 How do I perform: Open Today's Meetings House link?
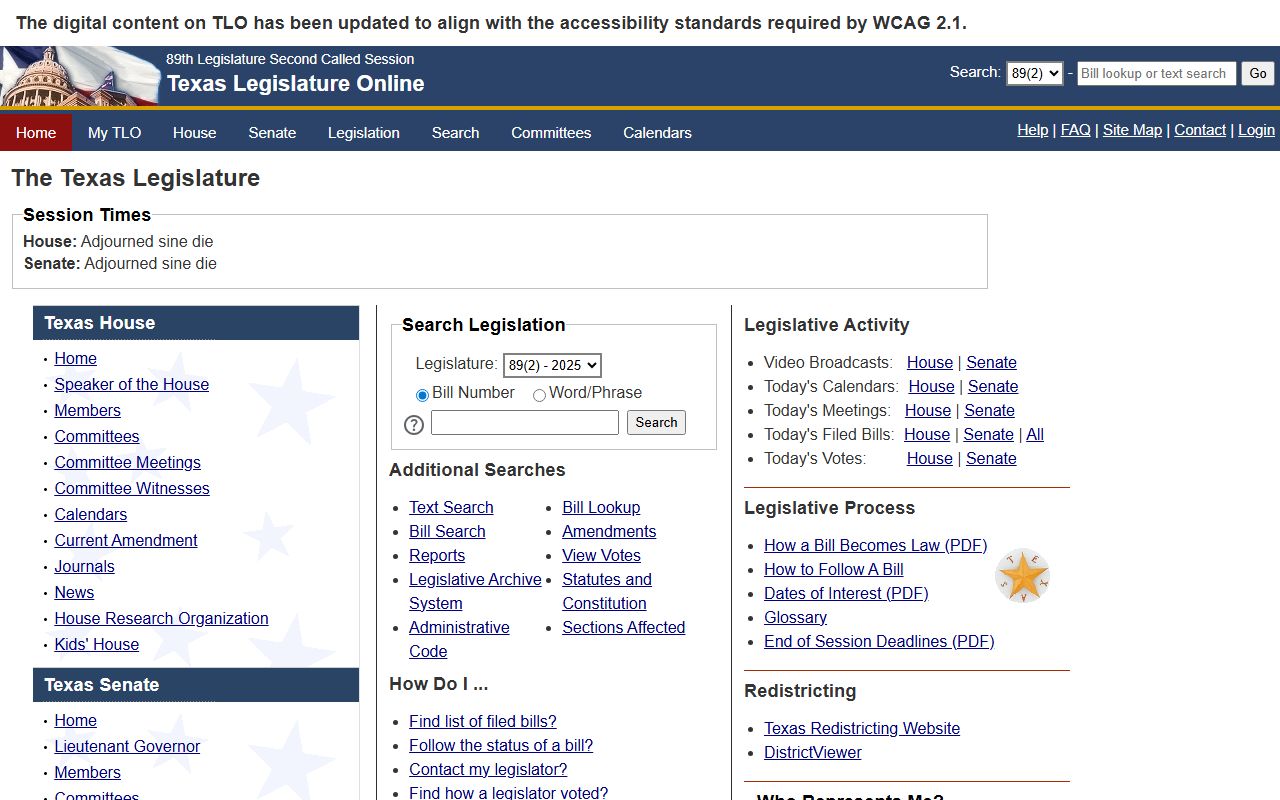click(928, 410)
